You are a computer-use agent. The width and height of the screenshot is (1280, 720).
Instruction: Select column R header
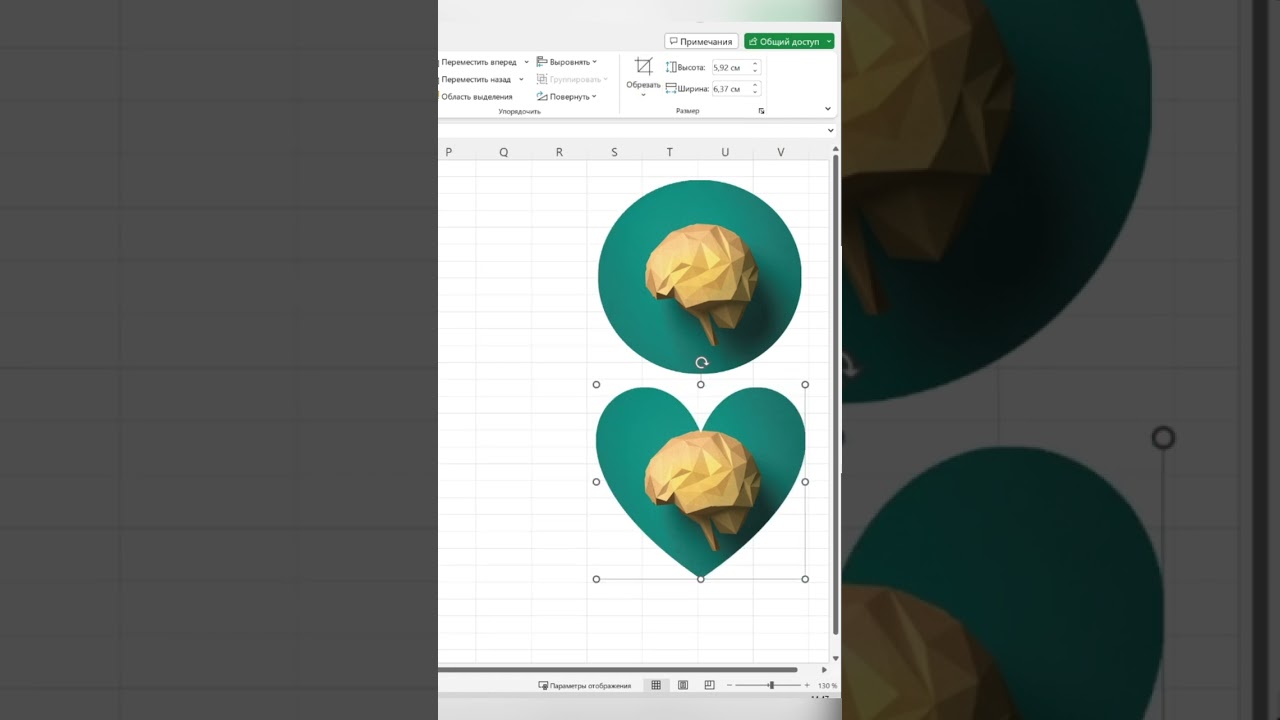(559, 152)
